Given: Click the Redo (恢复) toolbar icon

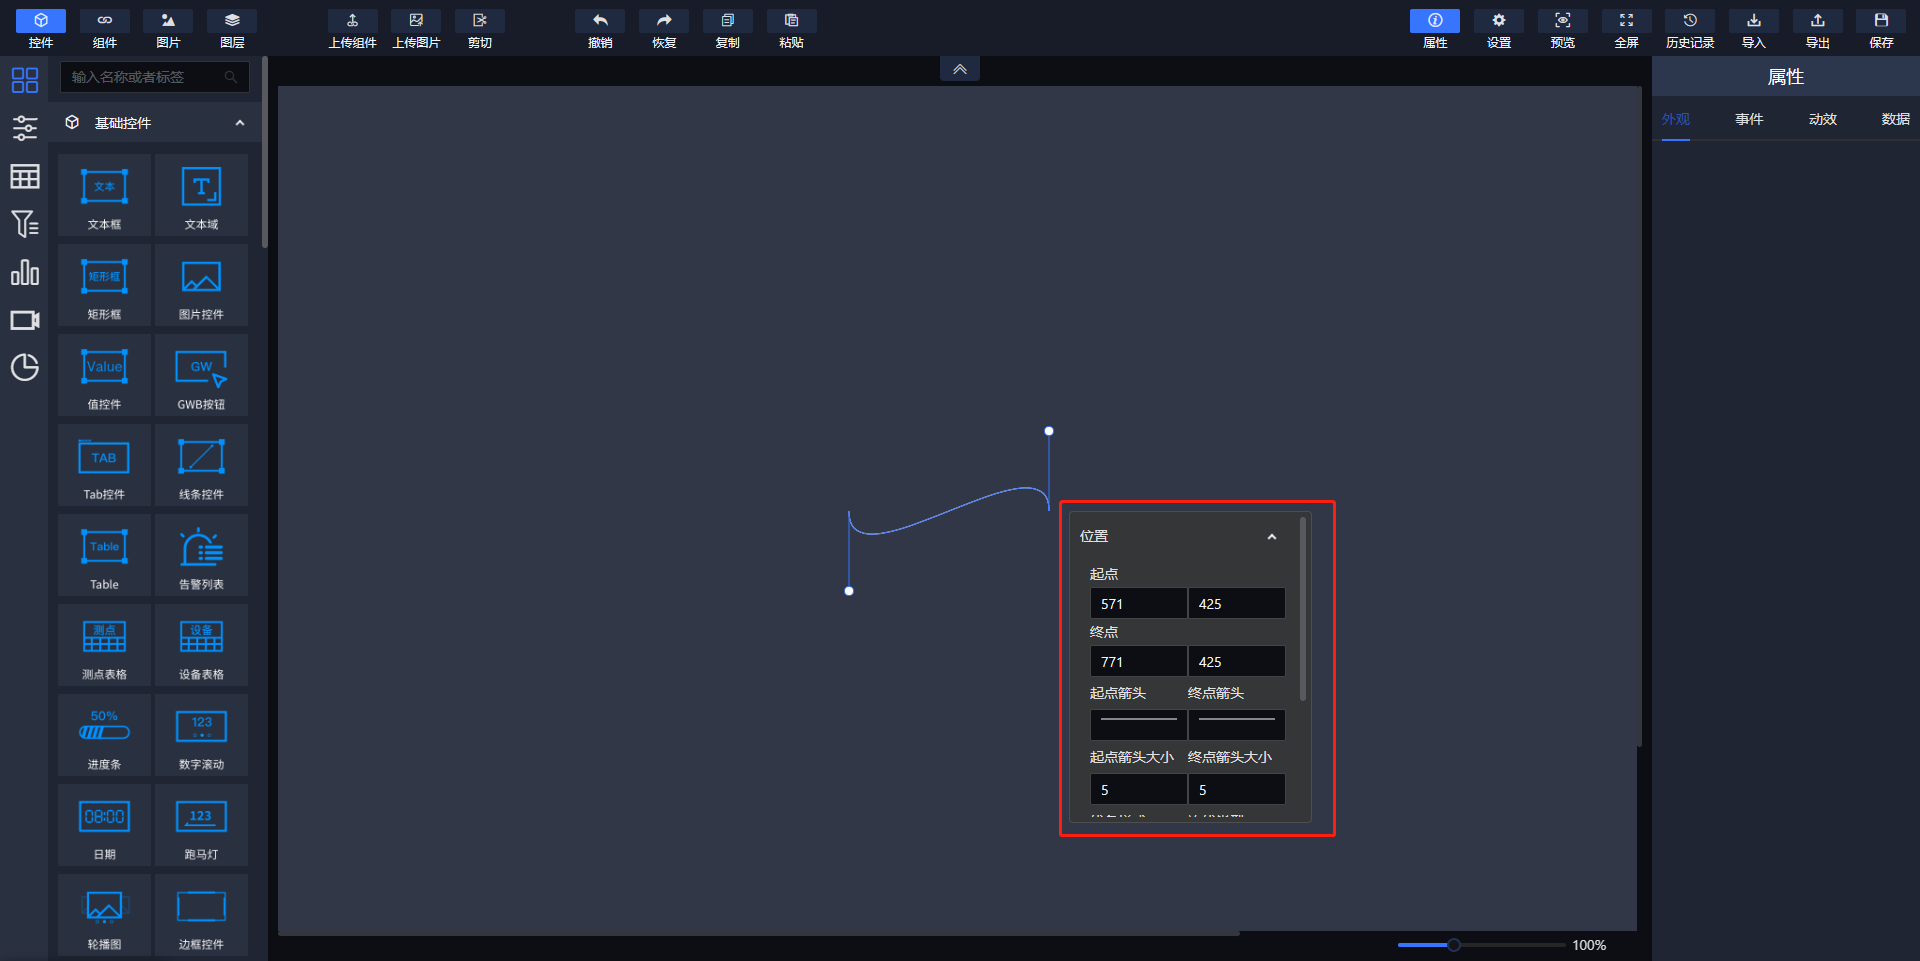Looking at the screenshot, I should point(664,28).
